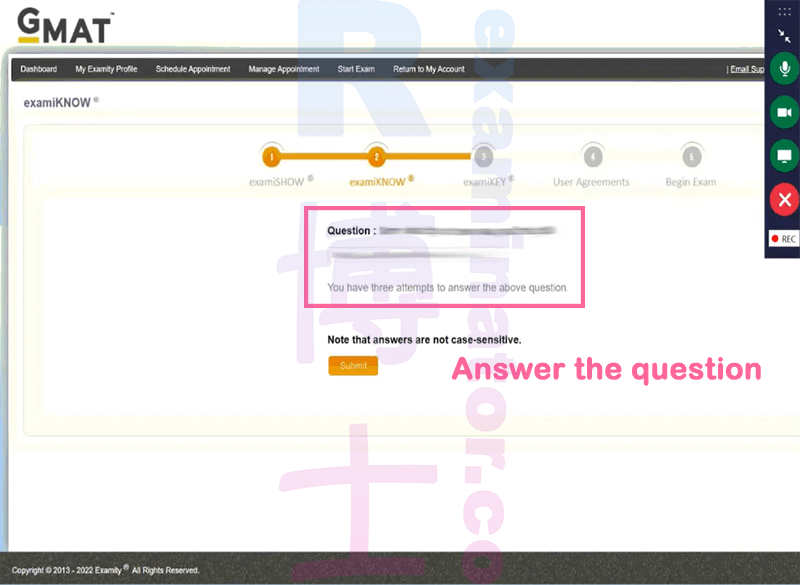Click the REC recording indicator
Viewport: 800px width, 585px height.
[x=784, y=239]
